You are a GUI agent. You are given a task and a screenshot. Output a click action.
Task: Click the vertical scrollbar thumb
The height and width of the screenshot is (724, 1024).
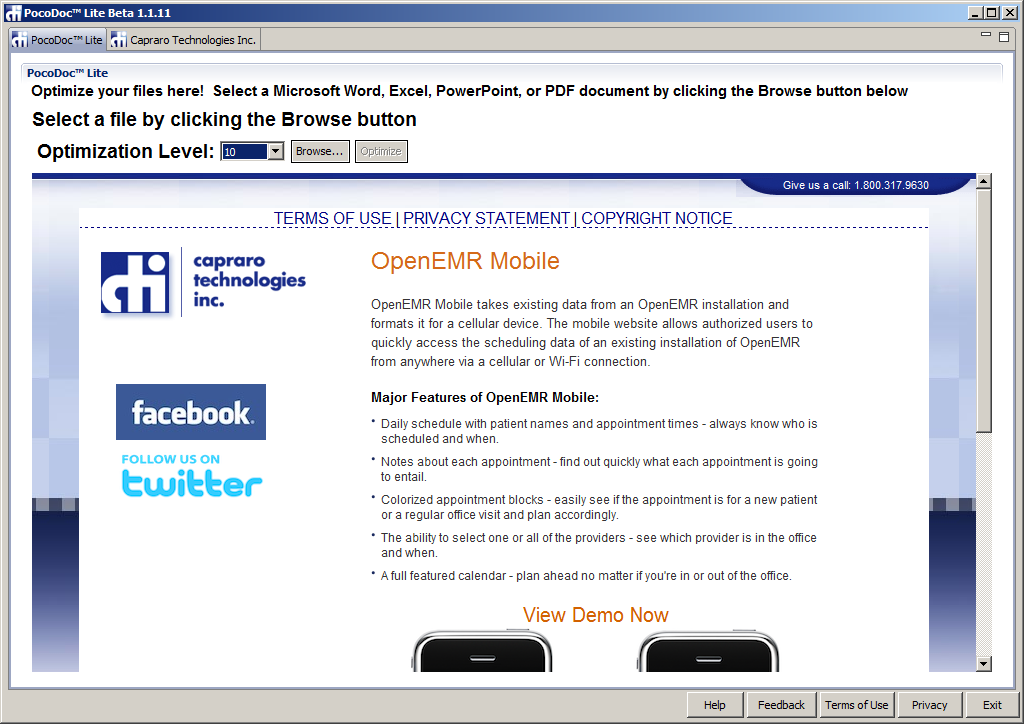coord(984,311)
